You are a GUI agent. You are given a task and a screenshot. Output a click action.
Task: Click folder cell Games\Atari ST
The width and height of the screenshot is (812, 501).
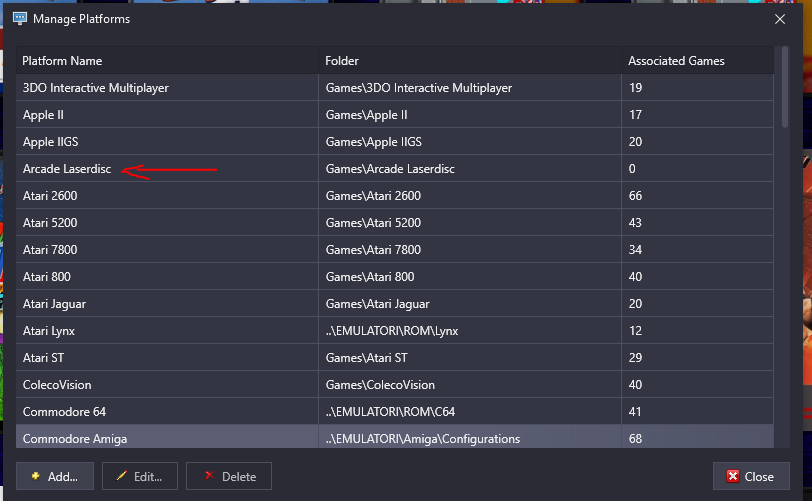(470, 357)
